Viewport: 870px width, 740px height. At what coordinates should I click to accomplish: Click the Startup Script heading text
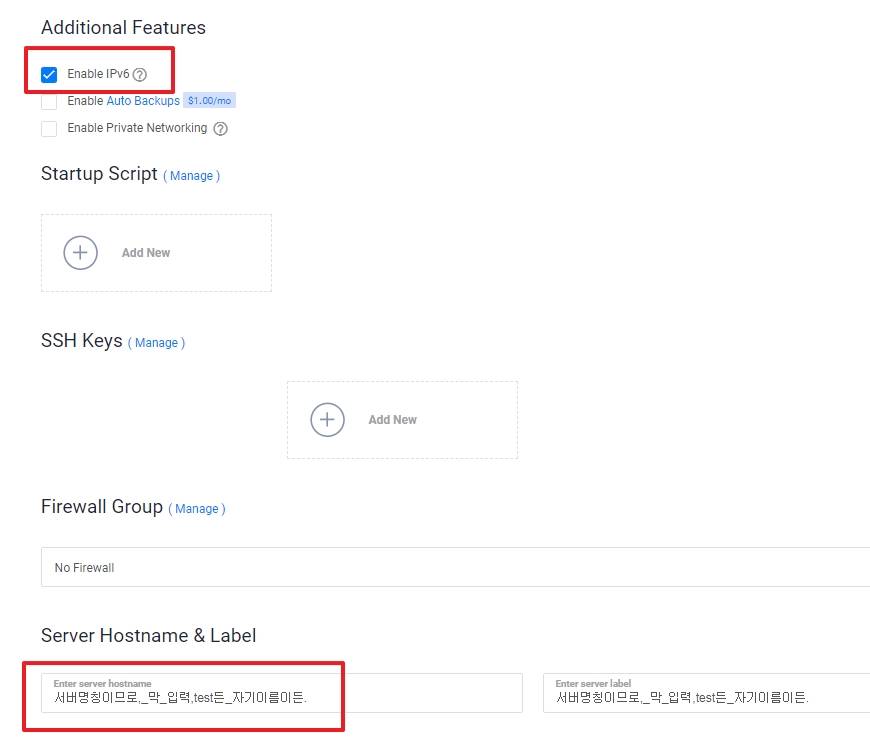(x=99, y=174)
